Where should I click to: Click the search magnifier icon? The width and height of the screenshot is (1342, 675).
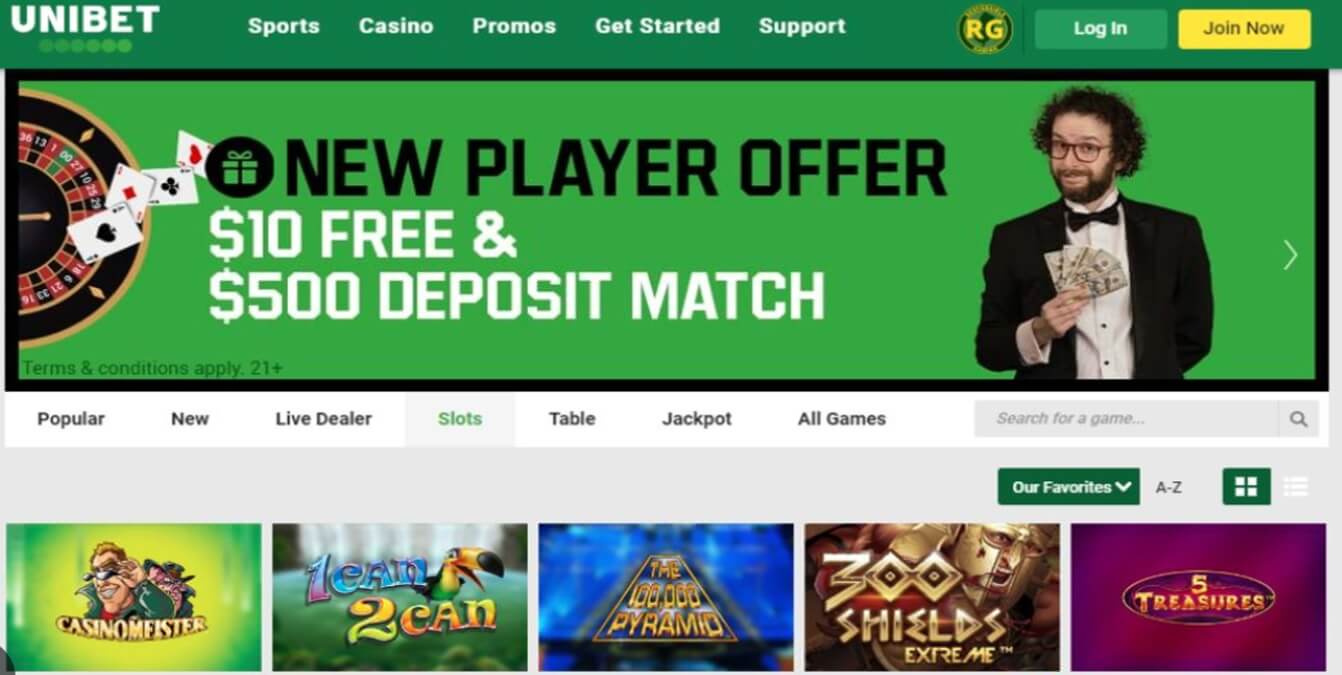tap(1298, 419)
